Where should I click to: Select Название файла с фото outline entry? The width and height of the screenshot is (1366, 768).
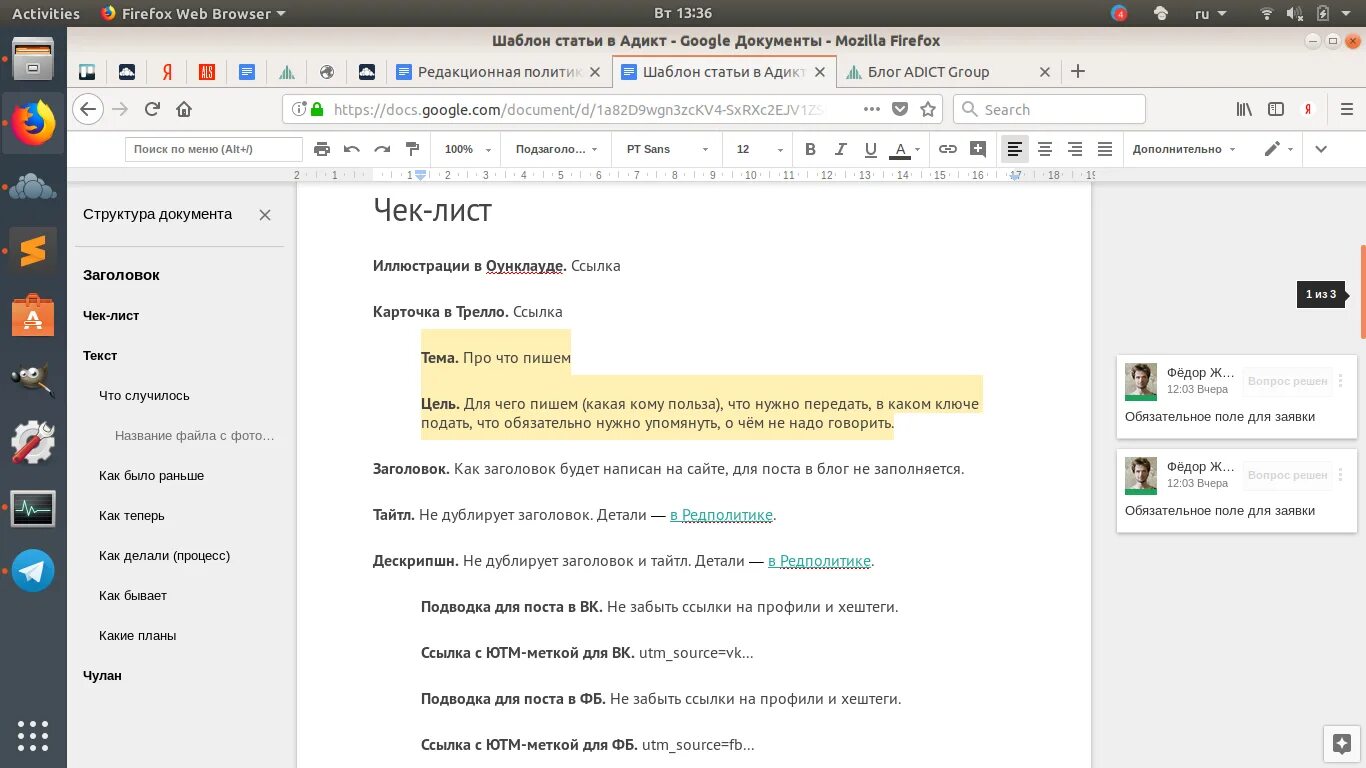(x=194, y=435)
